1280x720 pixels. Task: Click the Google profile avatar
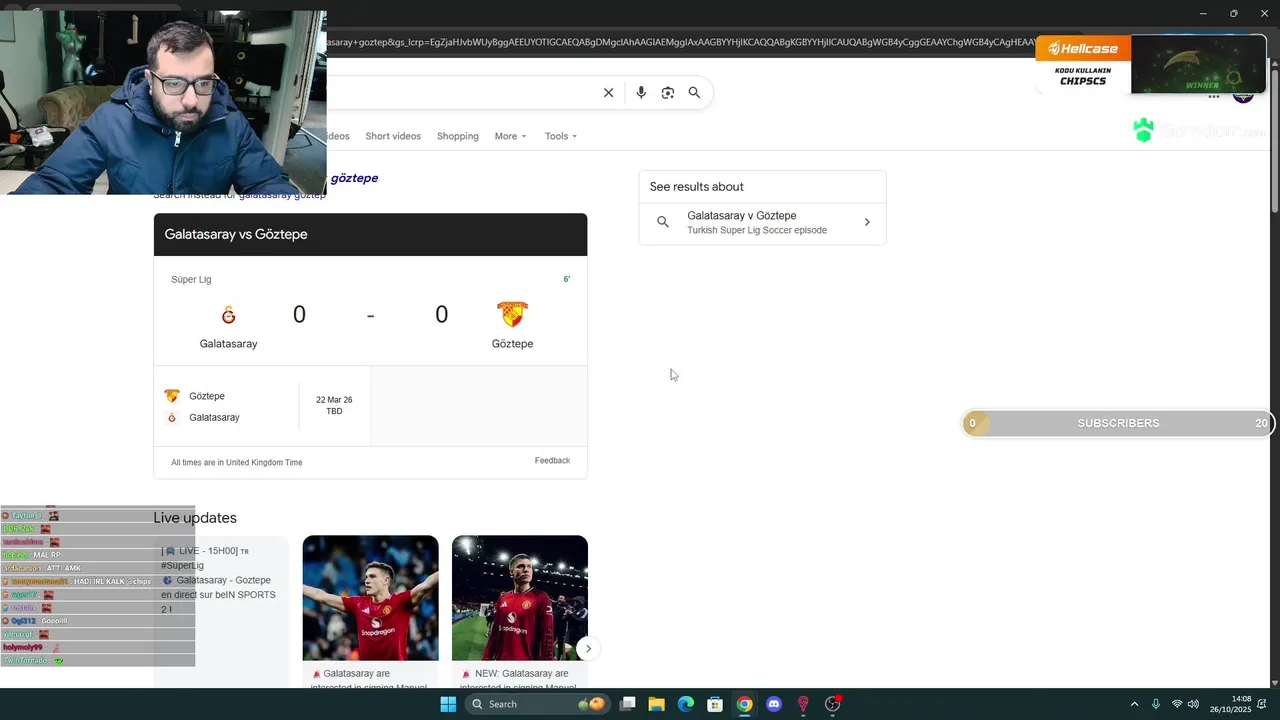(1243, 96)
